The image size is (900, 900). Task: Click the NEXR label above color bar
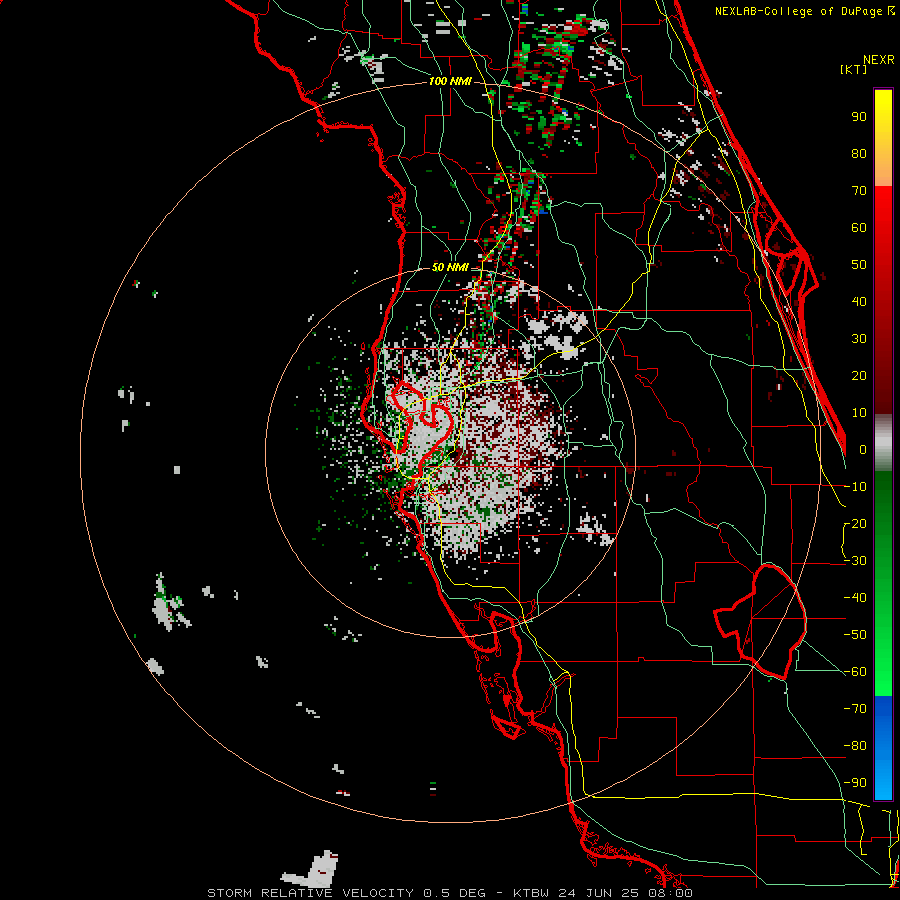click(x=879, y=60)
